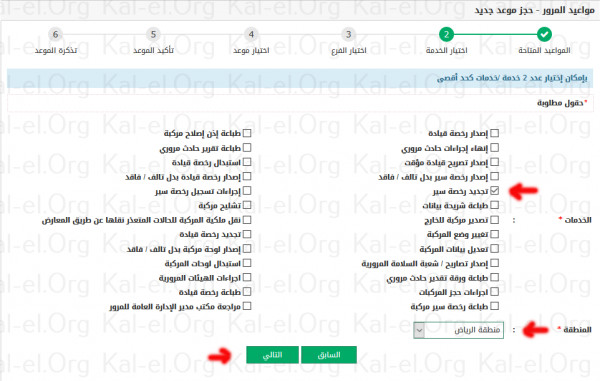Check طباعة رخصة قيادة checkbox

point(247,292)
